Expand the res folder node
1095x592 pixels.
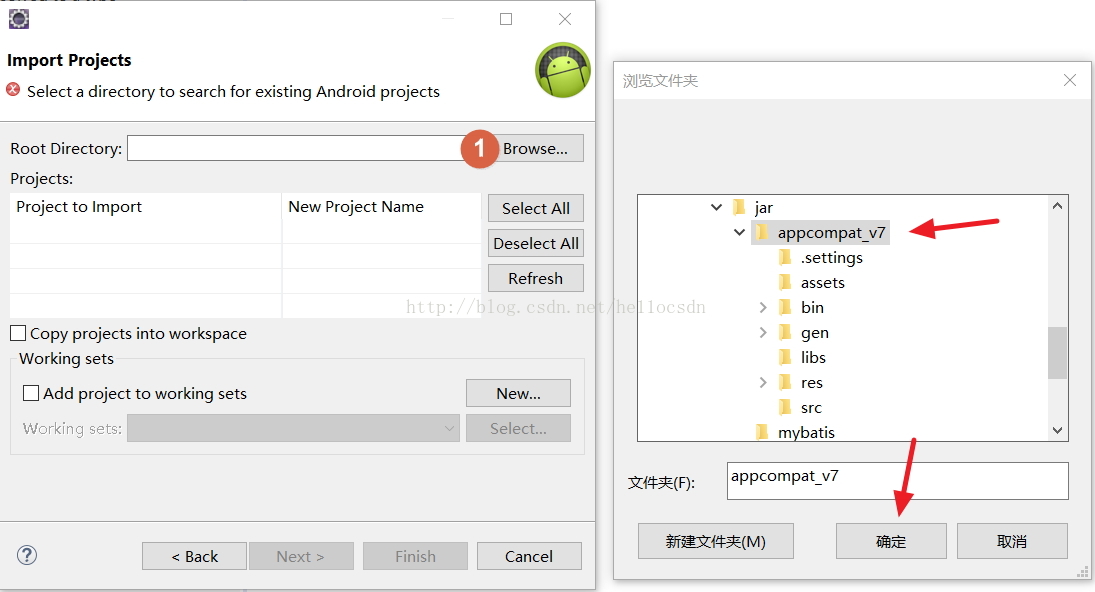[763, 383]
